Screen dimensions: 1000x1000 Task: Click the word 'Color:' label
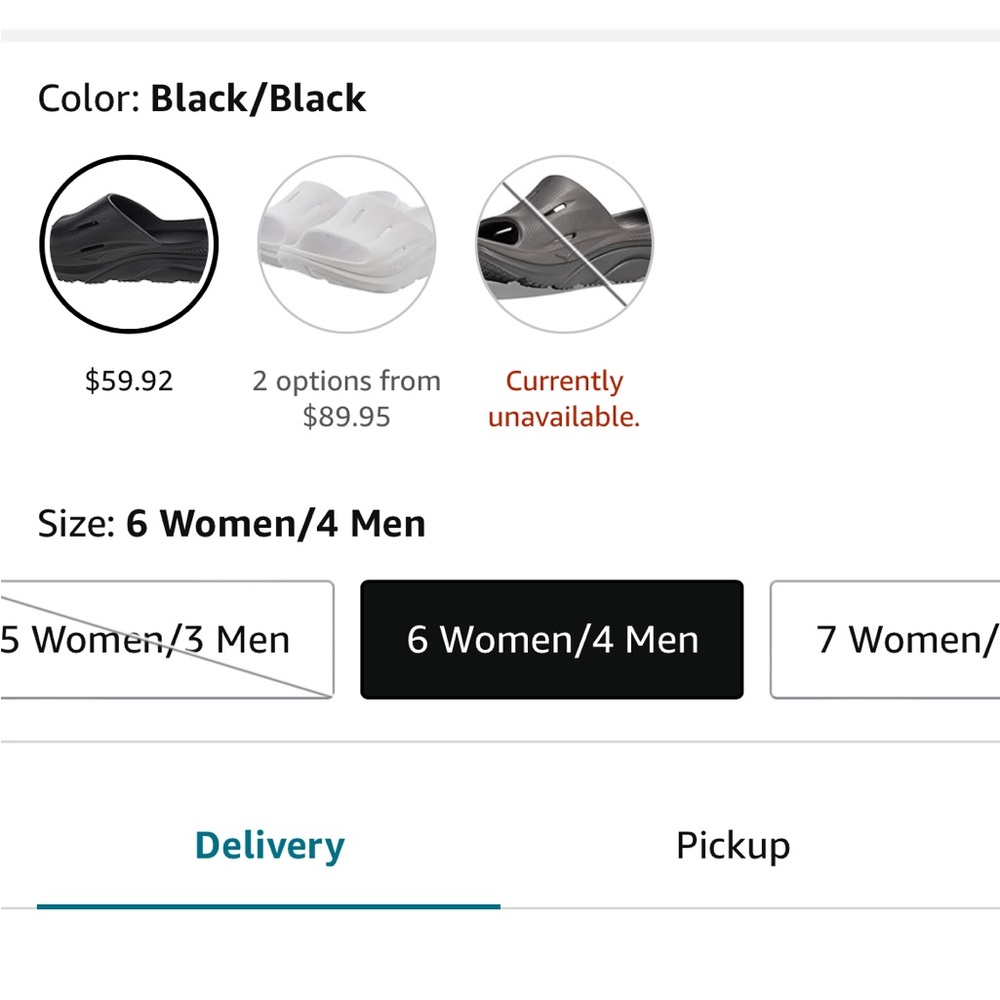click(90, 99)
